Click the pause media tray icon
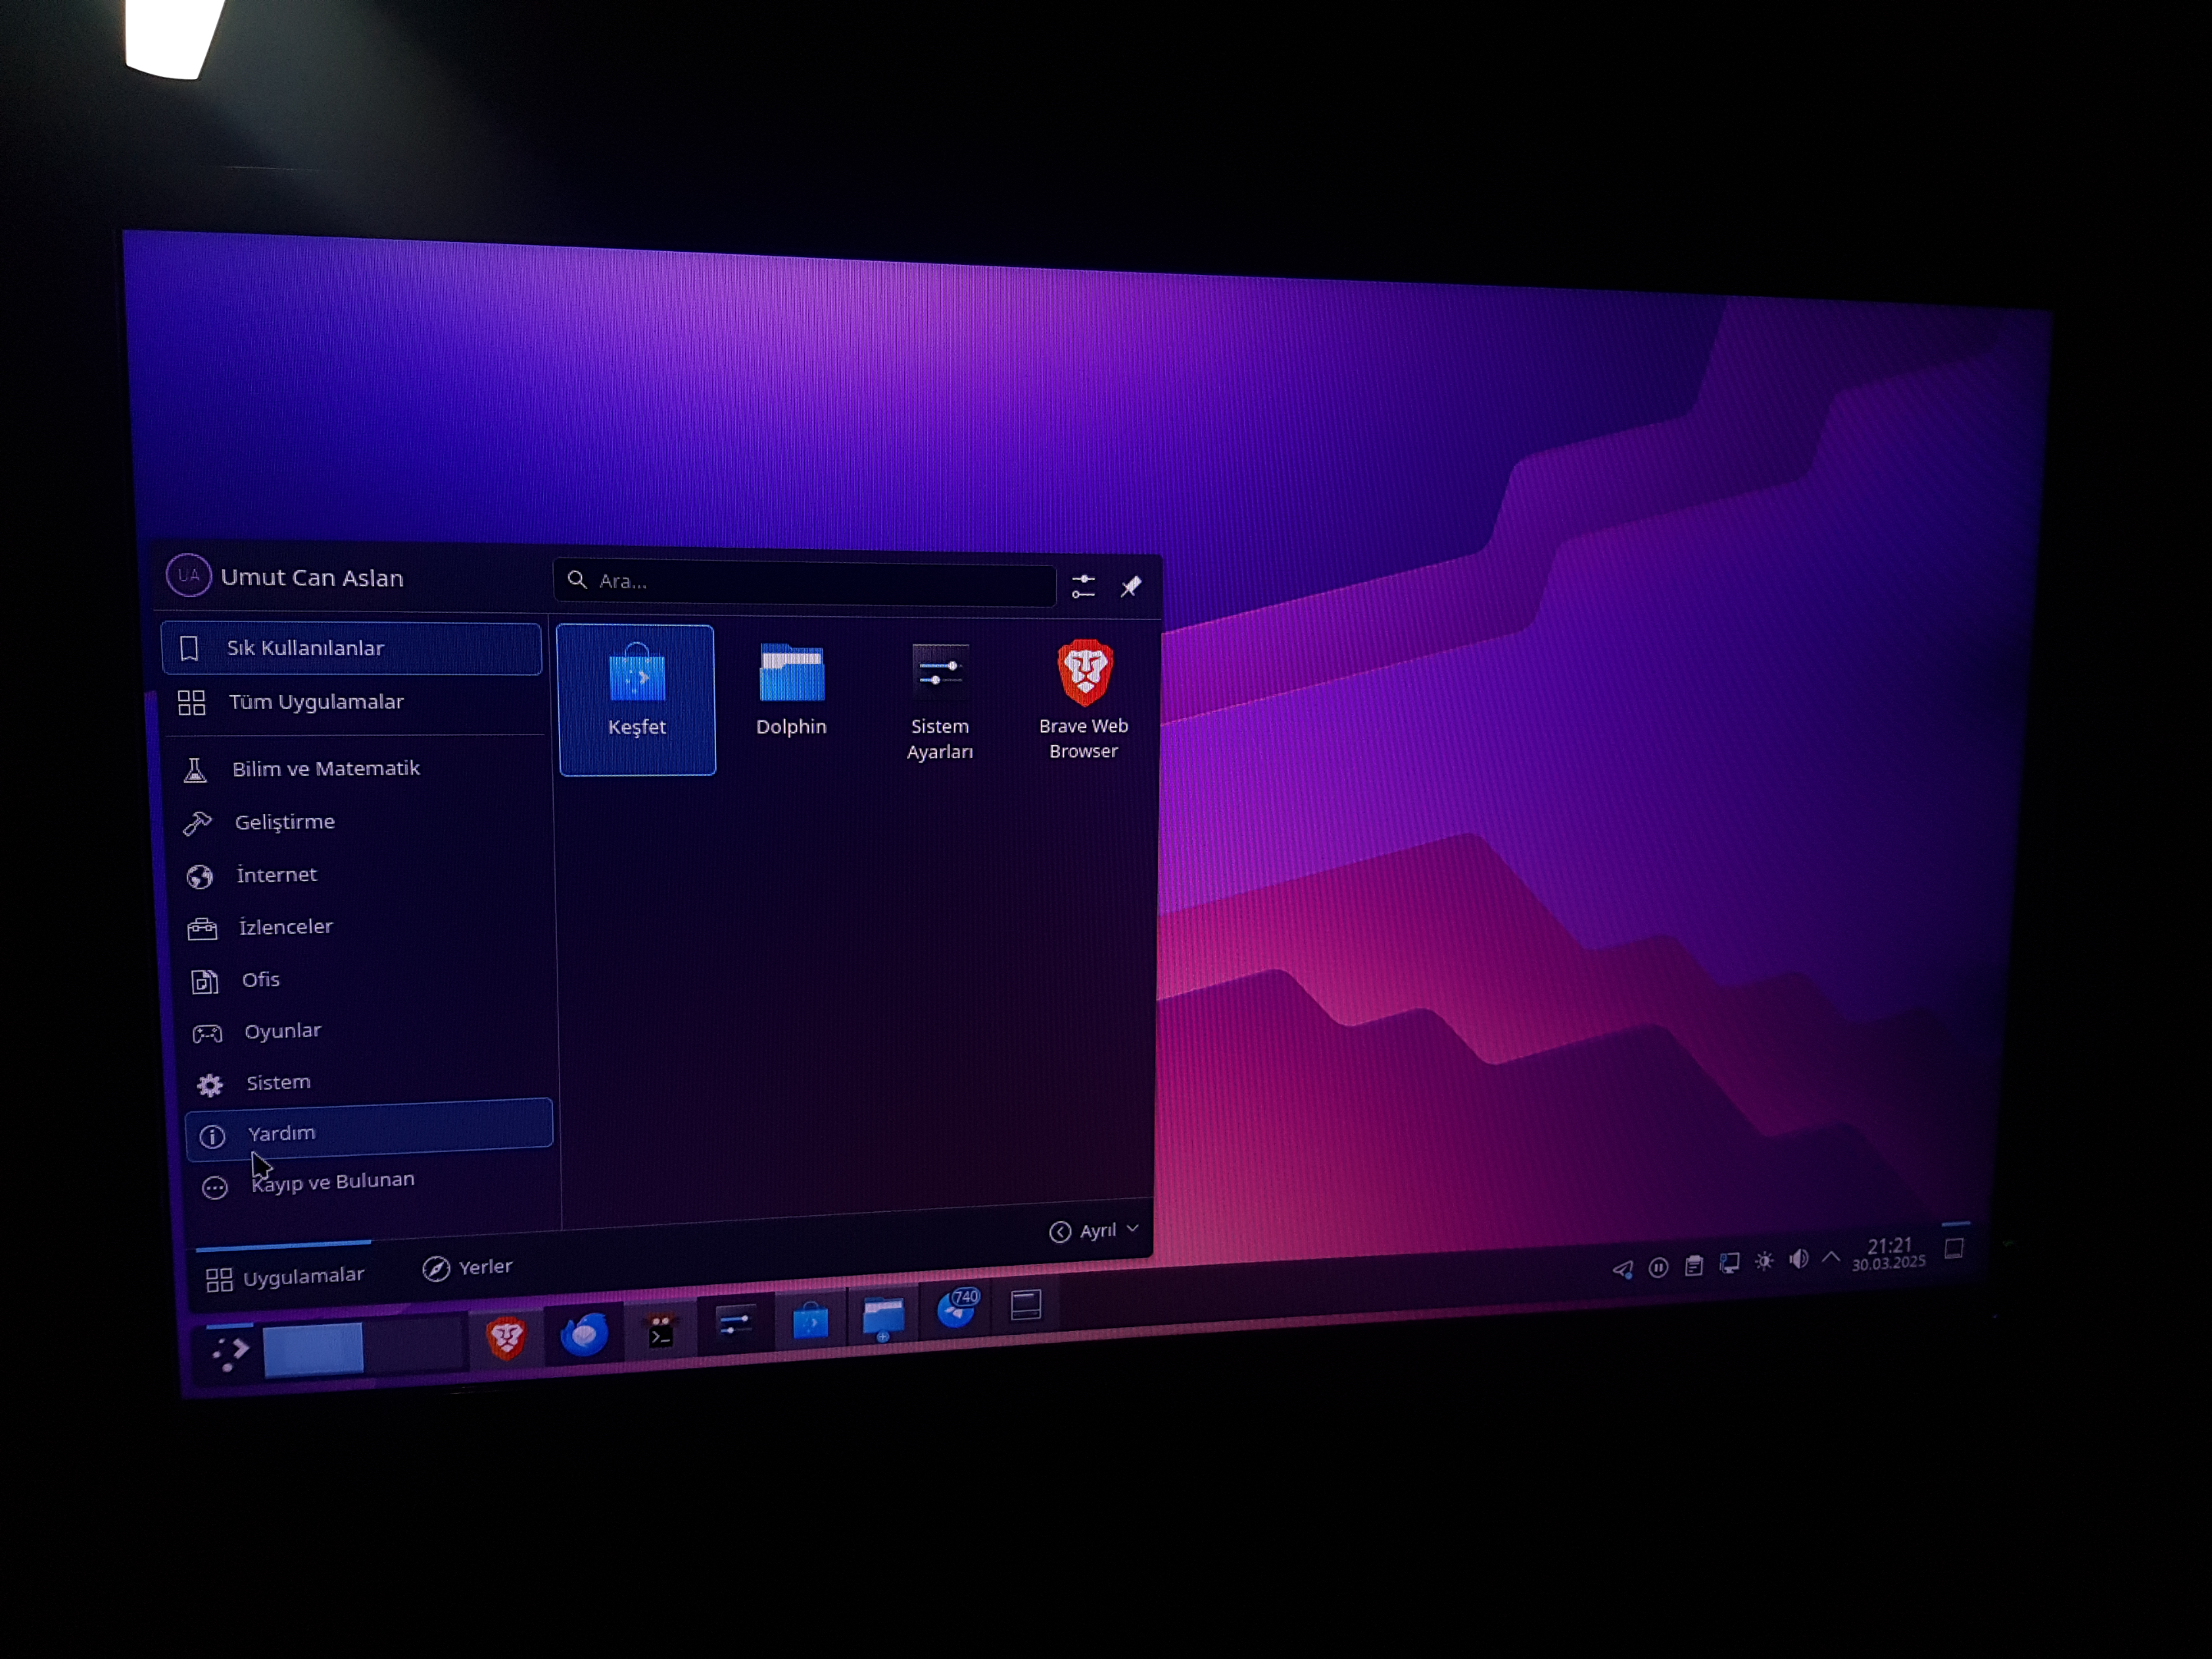 click(x=1658, y=1268)
